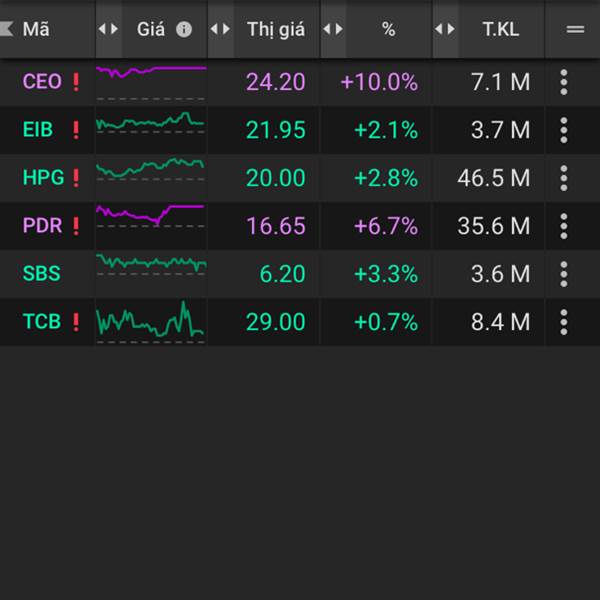The image size is (600, 600).
Task: Click the 3.7 M volume cell
Action: [501, 130]
